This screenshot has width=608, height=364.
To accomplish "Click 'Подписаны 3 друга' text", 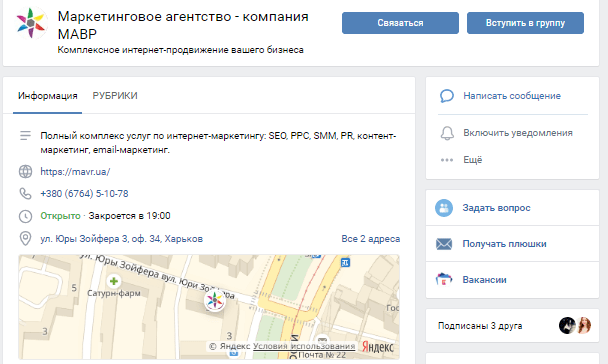I will click(x=480, y=326).
